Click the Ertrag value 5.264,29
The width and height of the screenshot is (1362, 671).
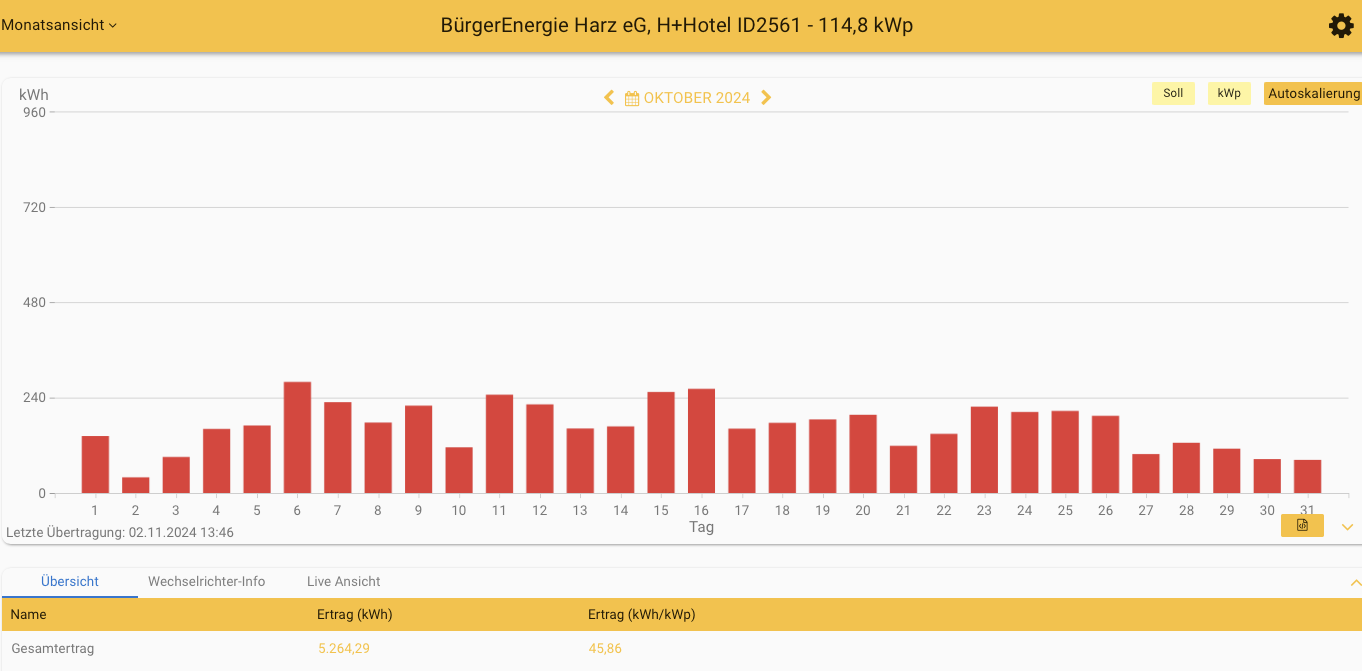343,648
